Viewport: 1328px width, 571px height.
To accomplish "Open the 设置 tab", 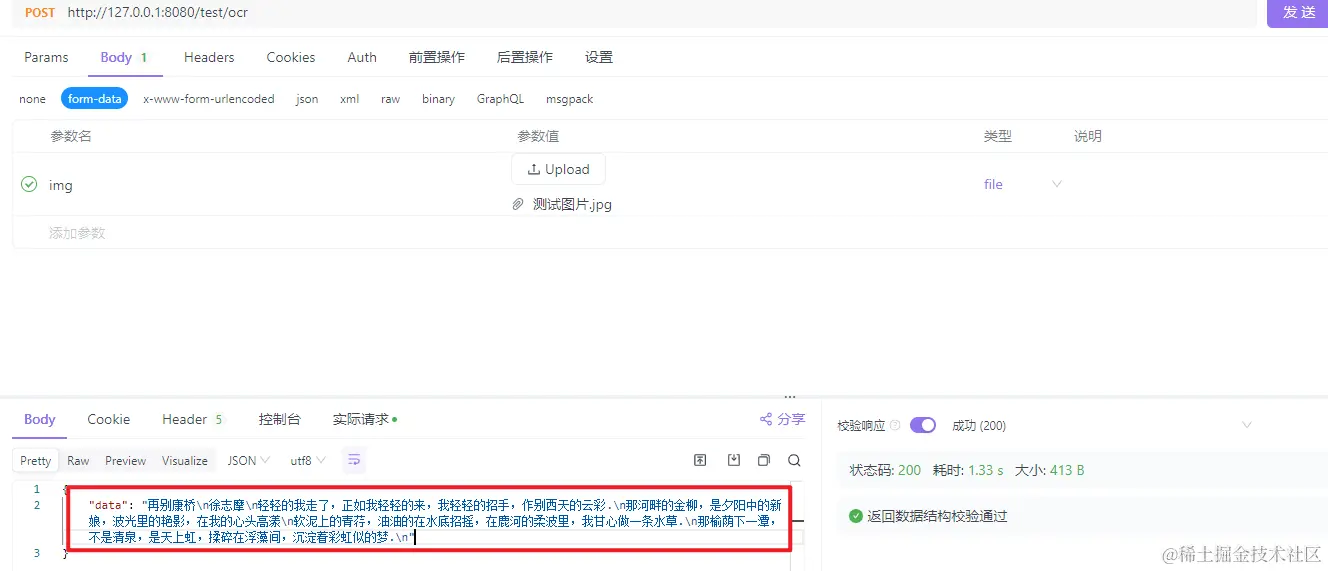I will pos(599,57).
